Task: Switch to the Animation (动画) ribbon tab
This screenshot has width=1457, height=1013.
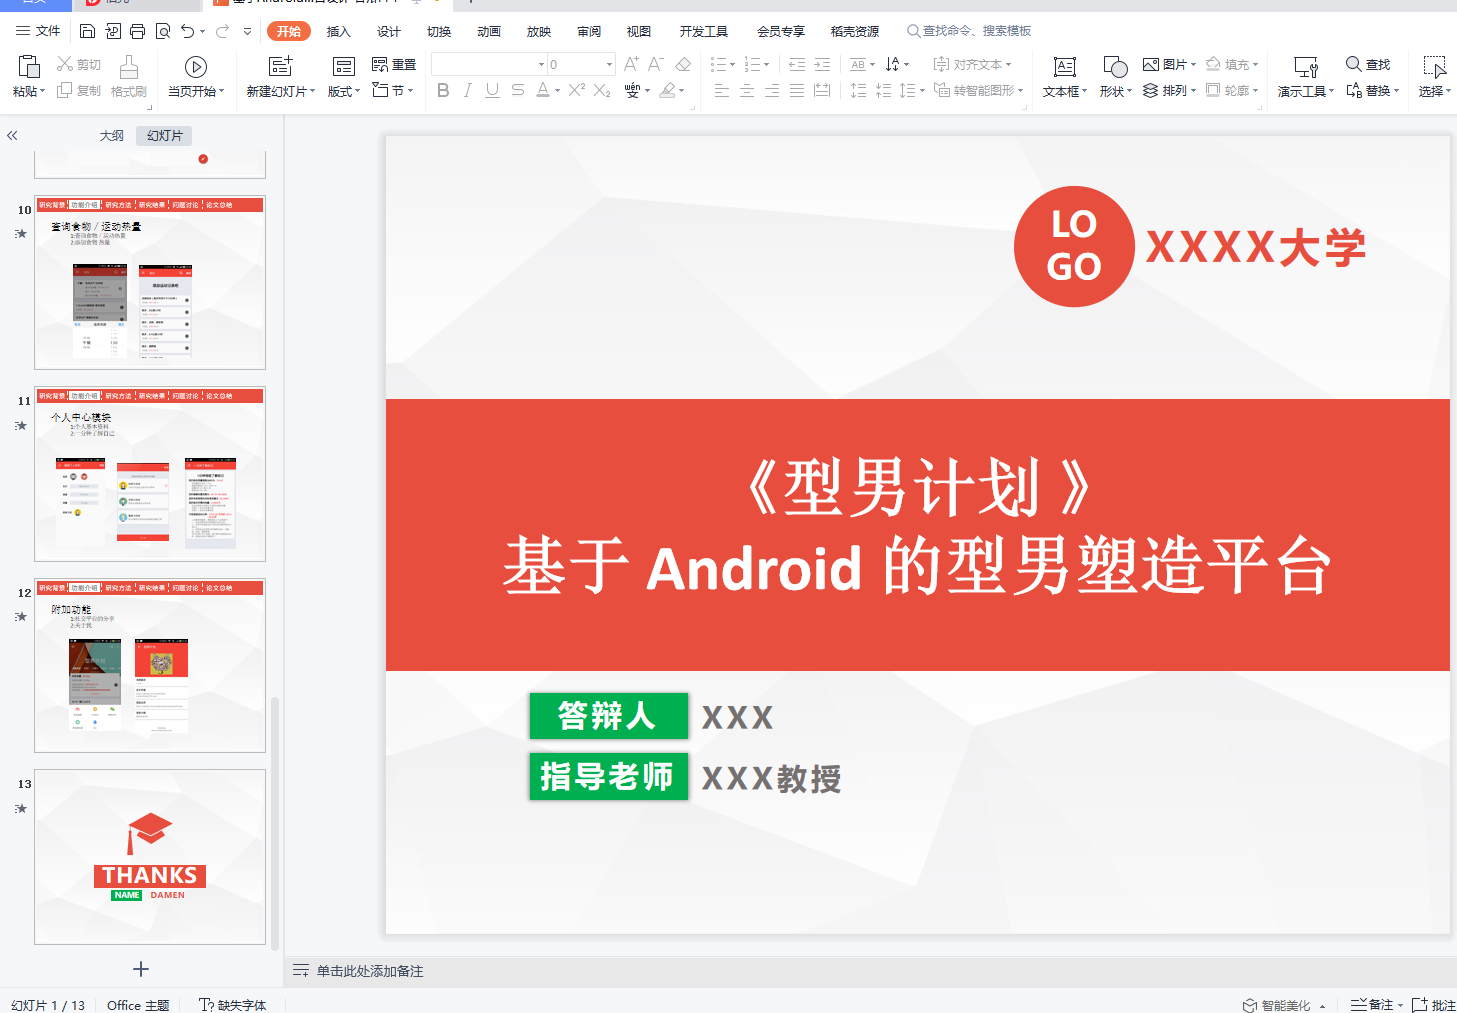Action: pyautogui.click(x=489, y=31)
